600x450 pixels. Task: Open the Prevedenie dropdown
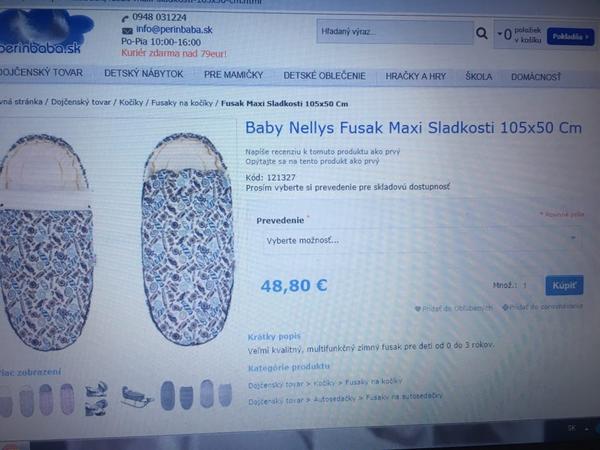422,240
